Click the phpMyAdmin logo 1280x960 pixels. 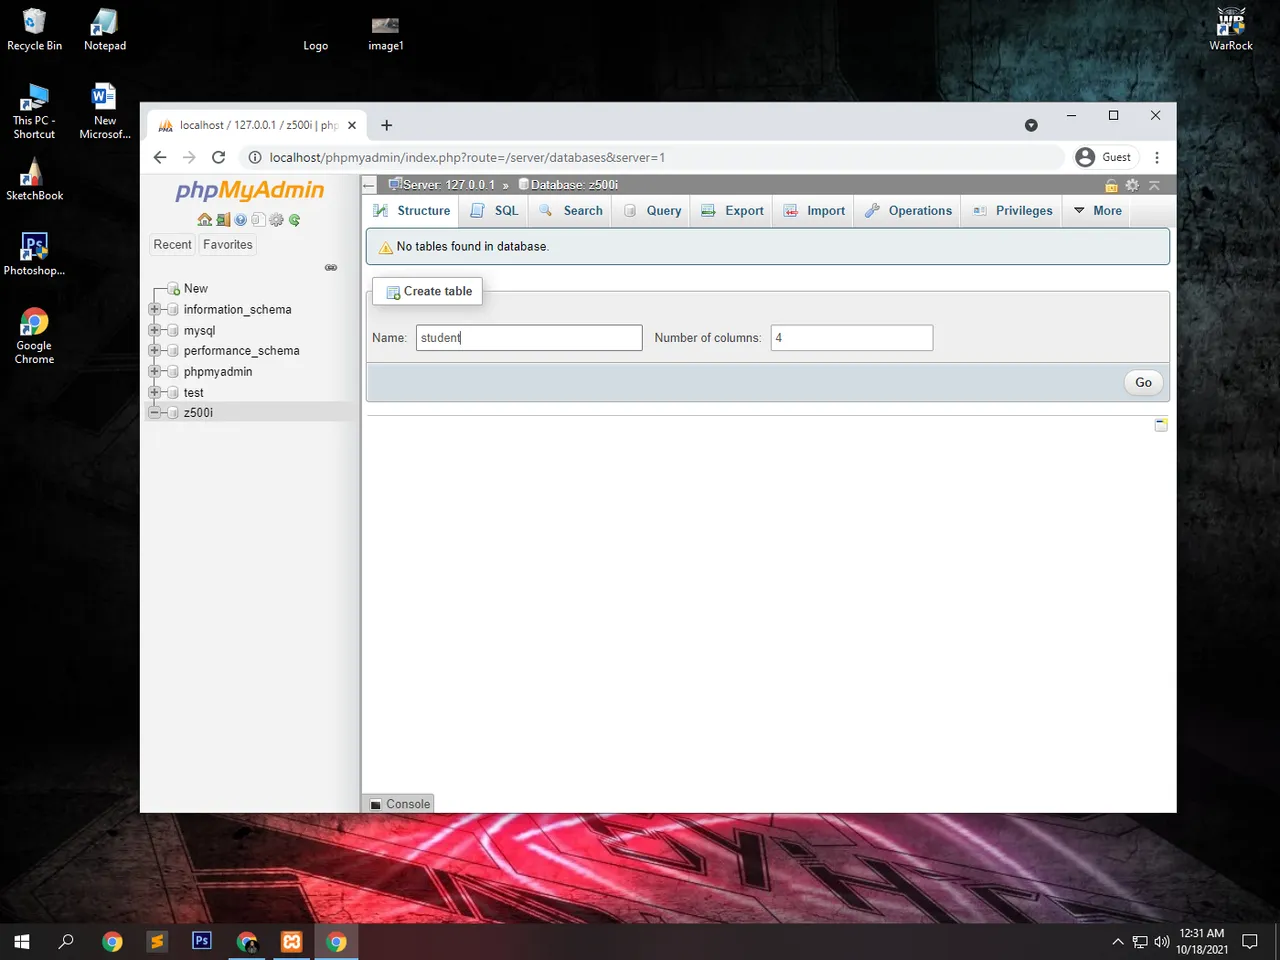coord(249,190)
